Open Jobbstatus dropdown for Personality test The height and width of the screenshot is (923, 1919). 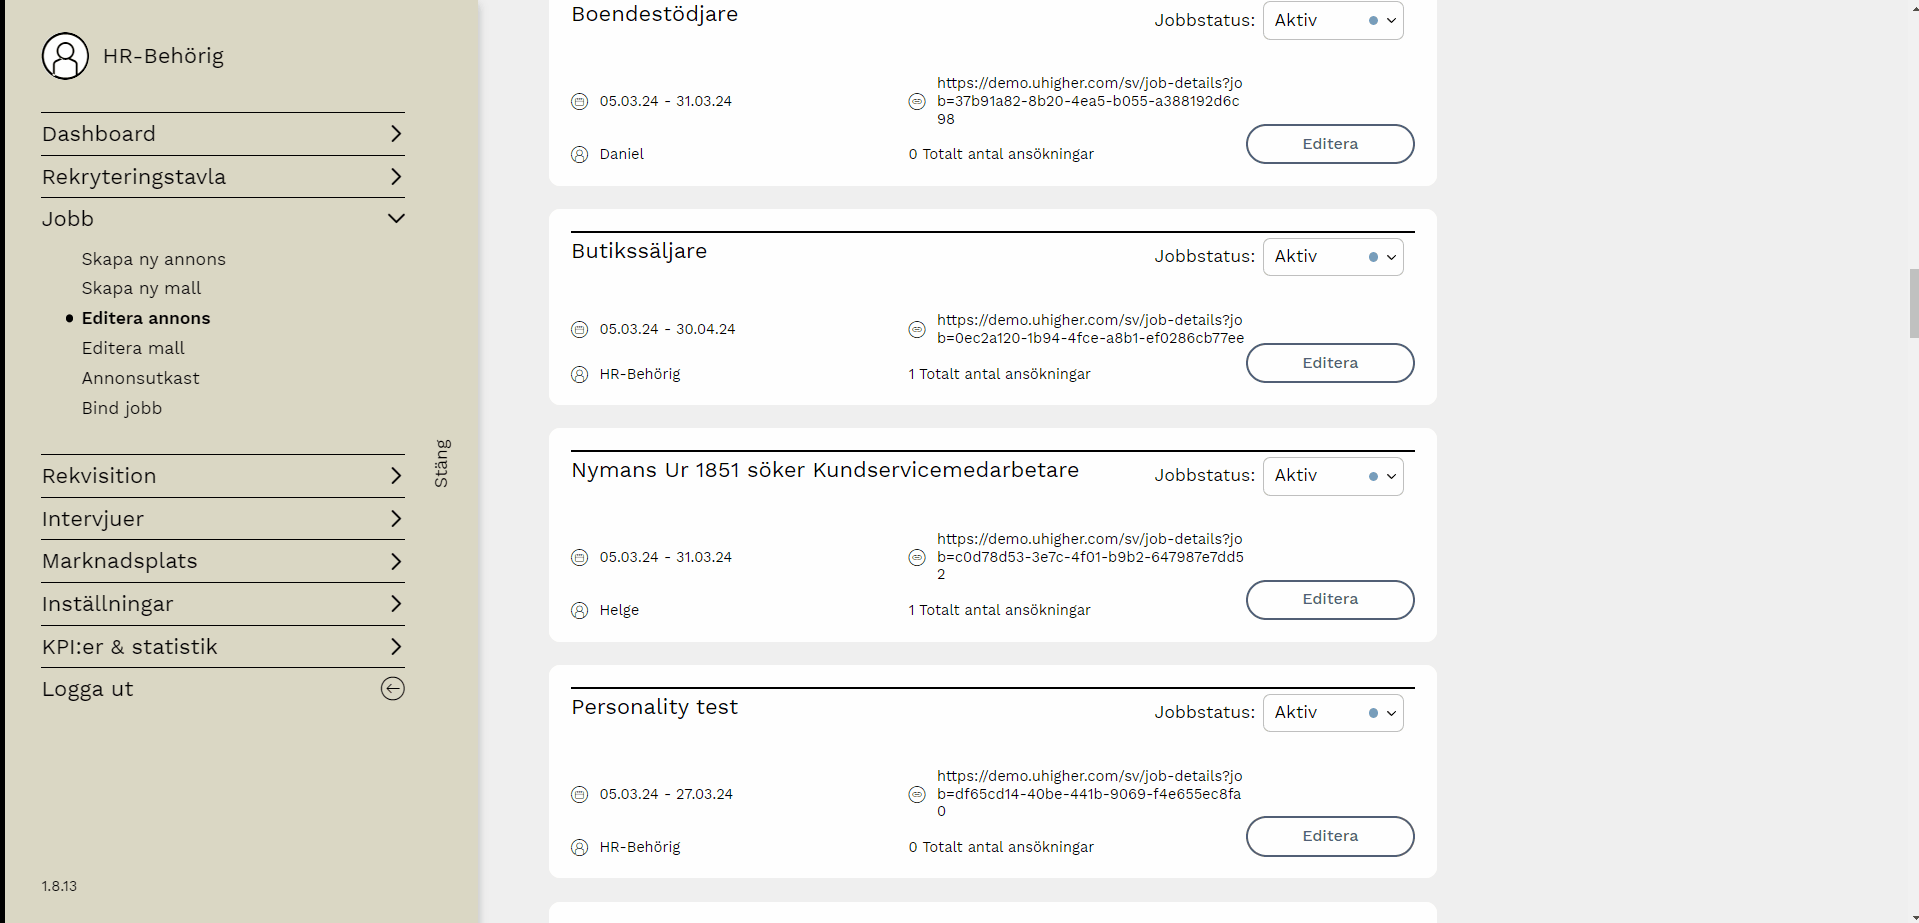coord(1332,713)
